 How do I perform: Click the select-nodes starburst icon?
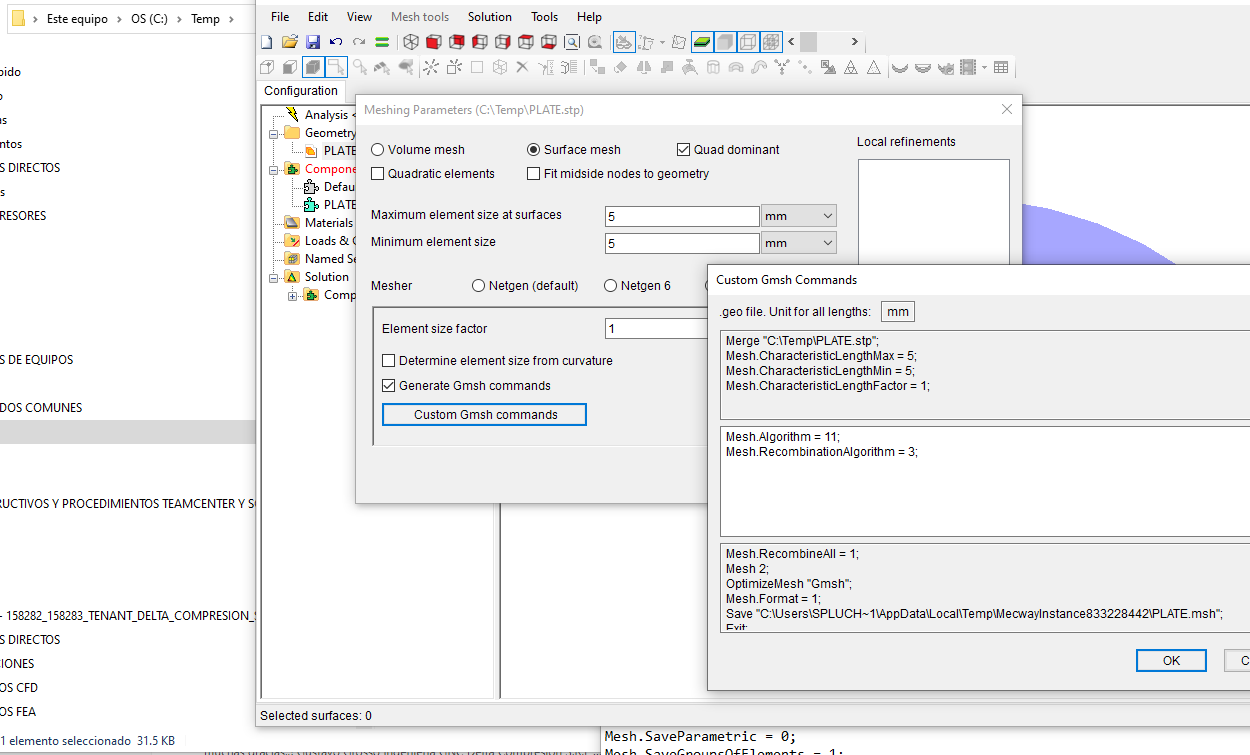pos(430,67)
